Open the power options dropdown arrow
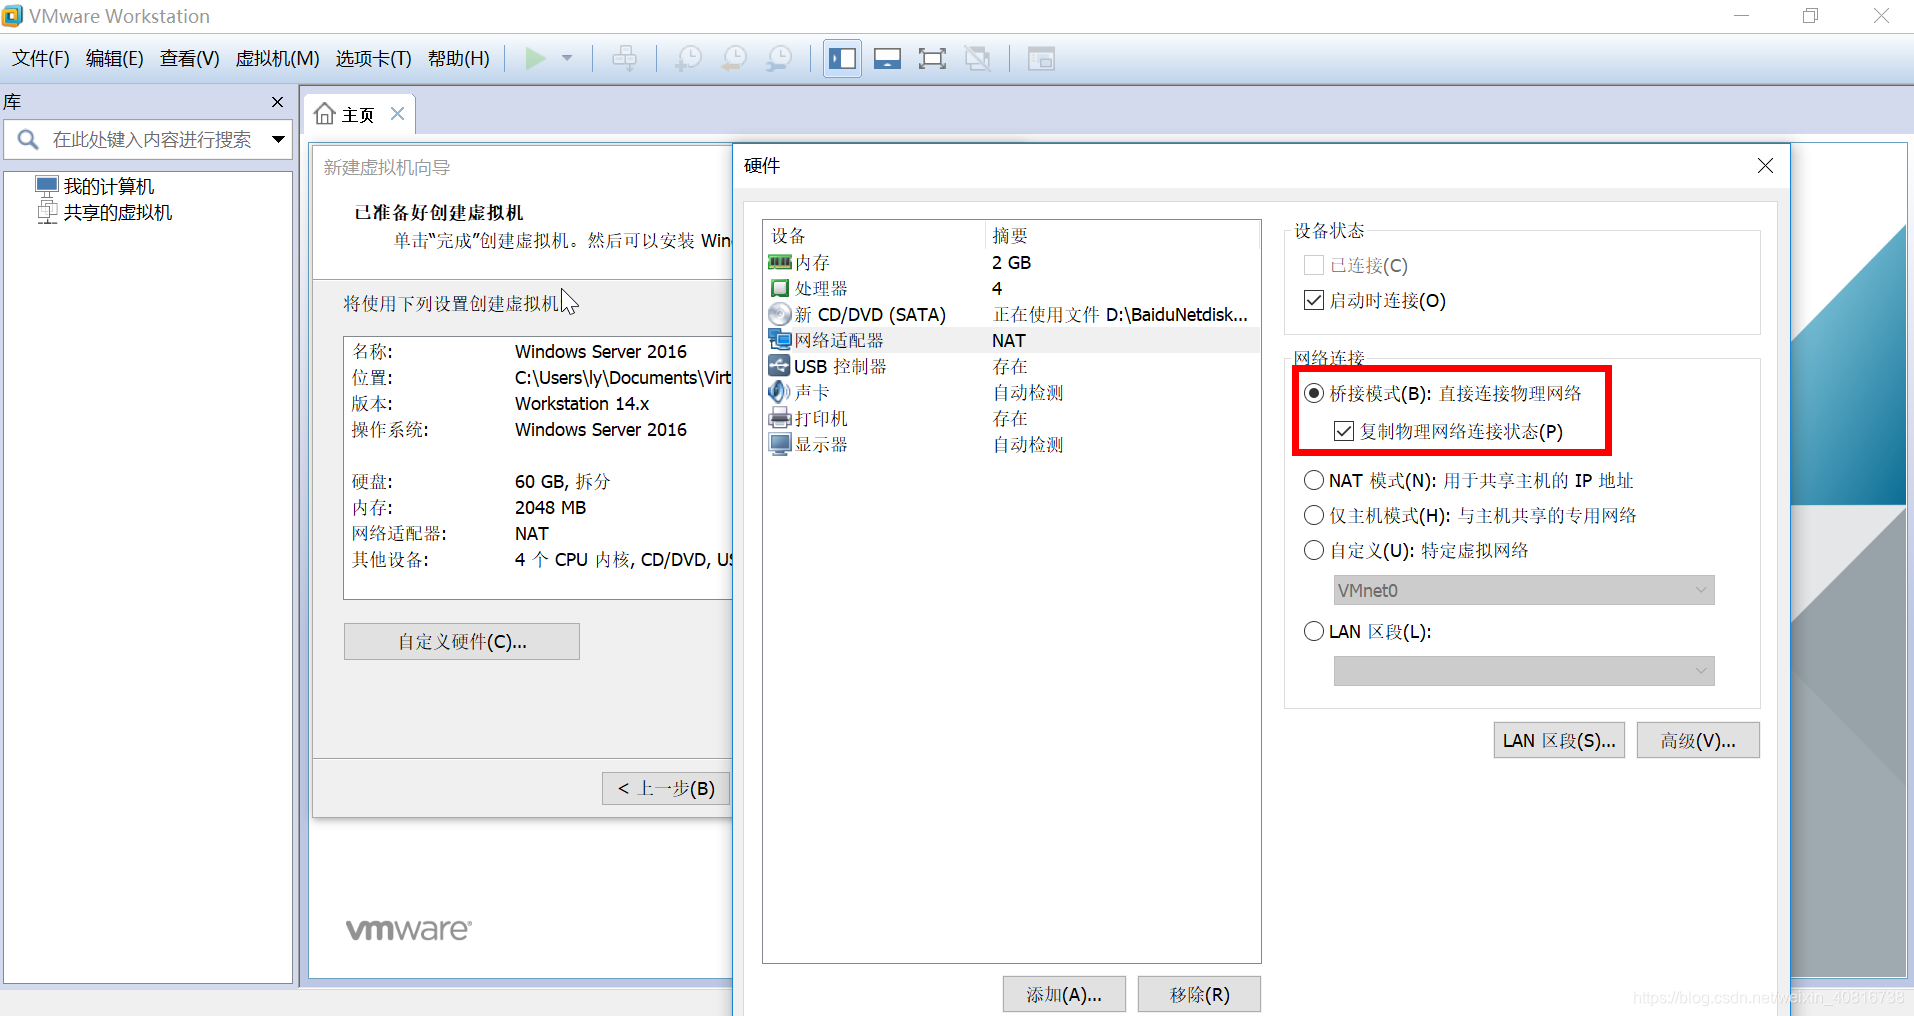The image size is (1914, 1016). pos(567,59)
